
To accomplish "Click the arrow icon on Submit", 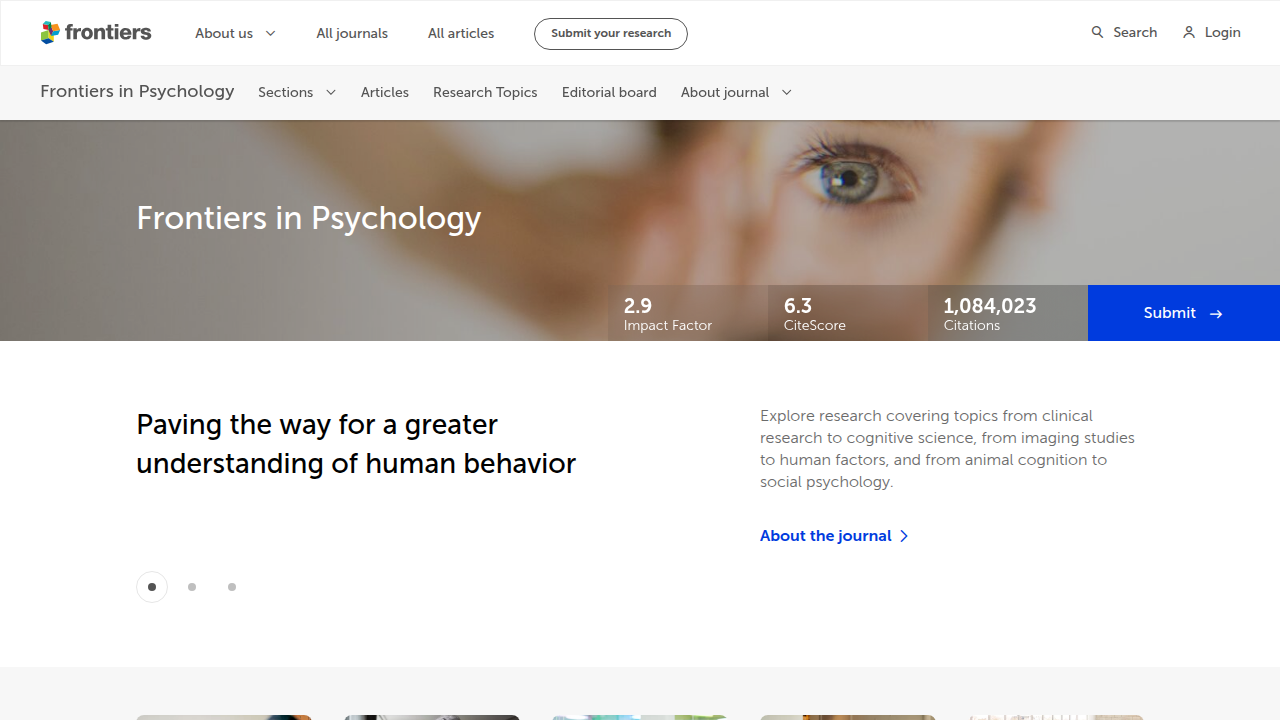I will 1216,314.
